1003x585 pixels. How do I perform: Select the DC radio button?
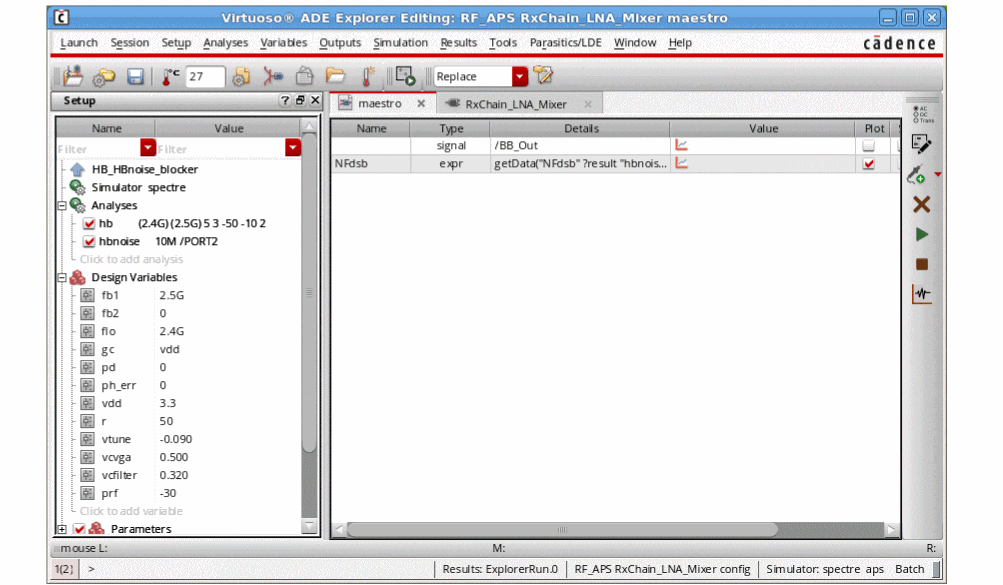point(916,114)
